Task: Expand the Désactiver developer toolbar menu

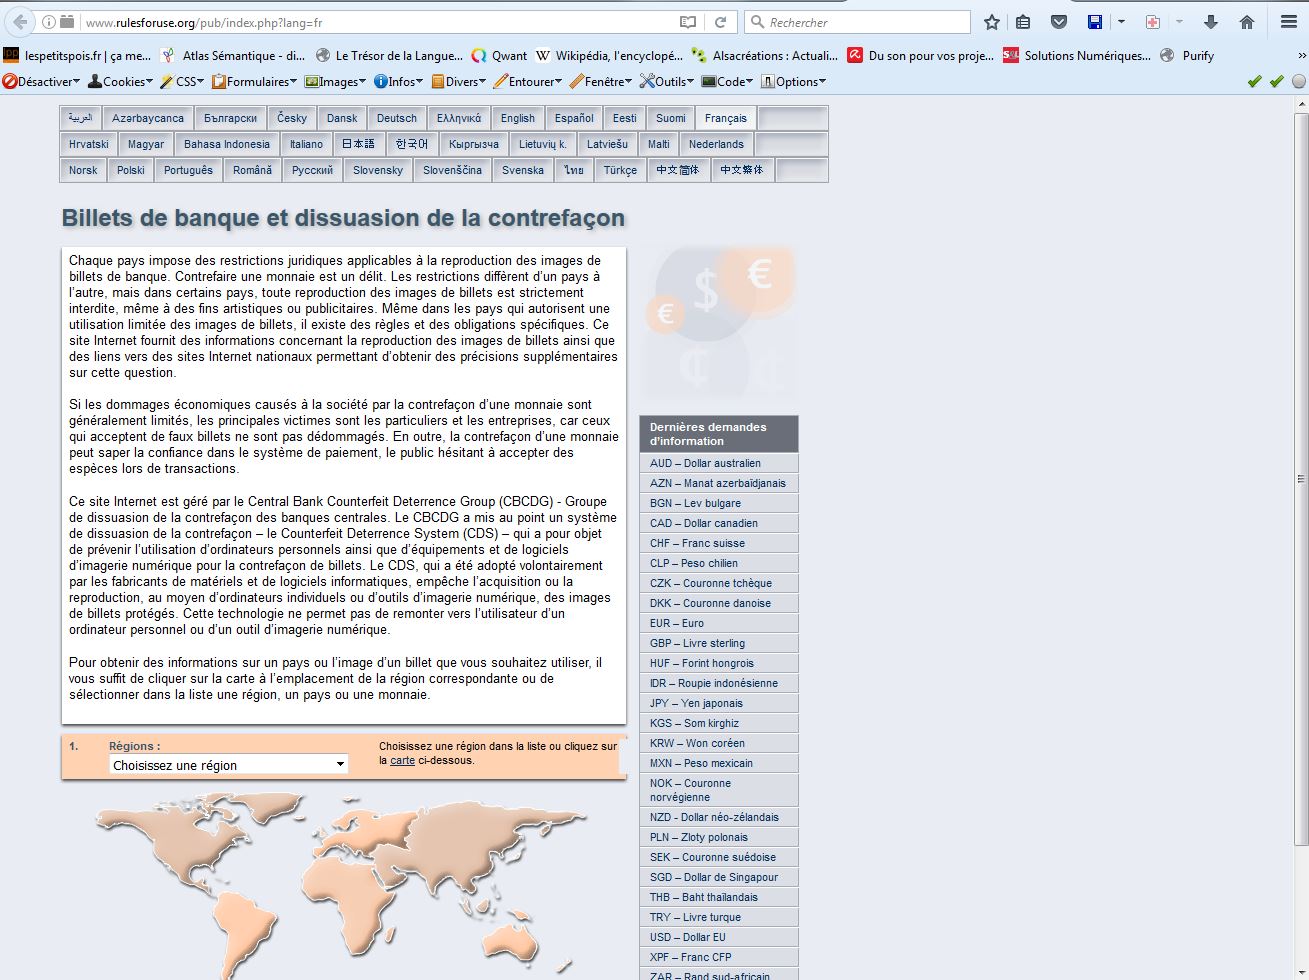Action: click(x=41, y=82)
